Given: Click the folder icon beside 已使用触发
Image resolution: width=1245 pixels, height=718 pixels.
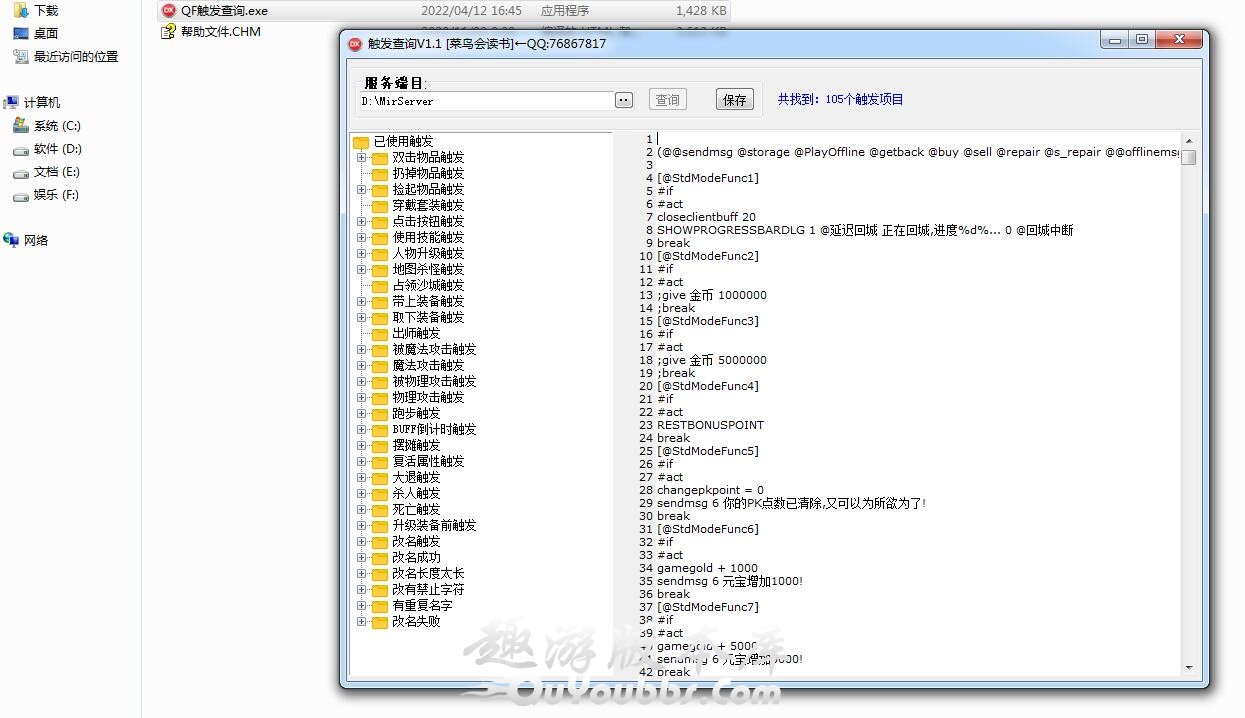Looking at the screenshot, I should (x=361, y=142).
